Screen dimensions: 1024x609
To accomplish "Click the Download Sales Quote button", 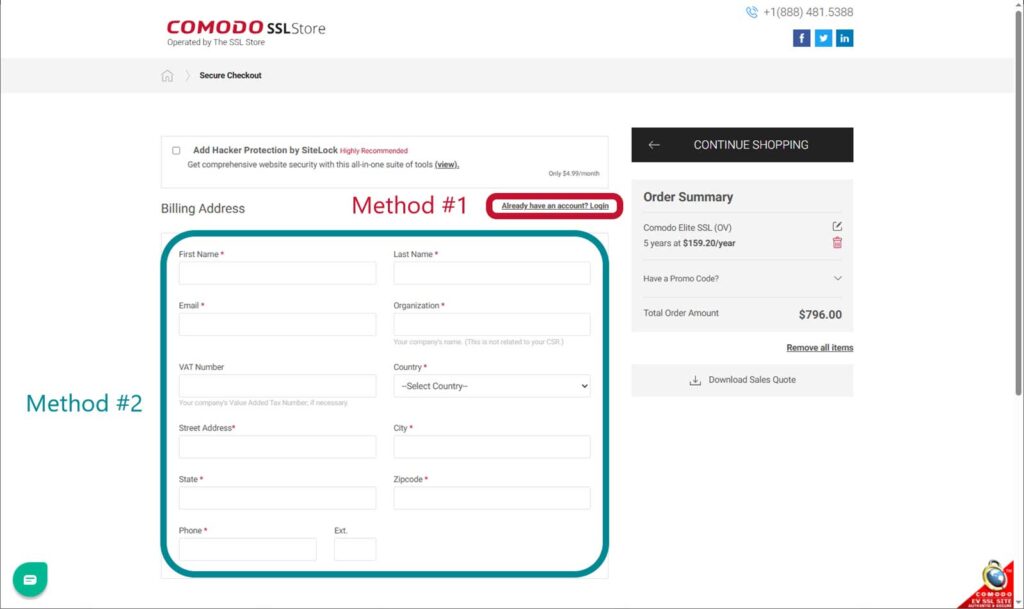I will (x=742, y=380).
